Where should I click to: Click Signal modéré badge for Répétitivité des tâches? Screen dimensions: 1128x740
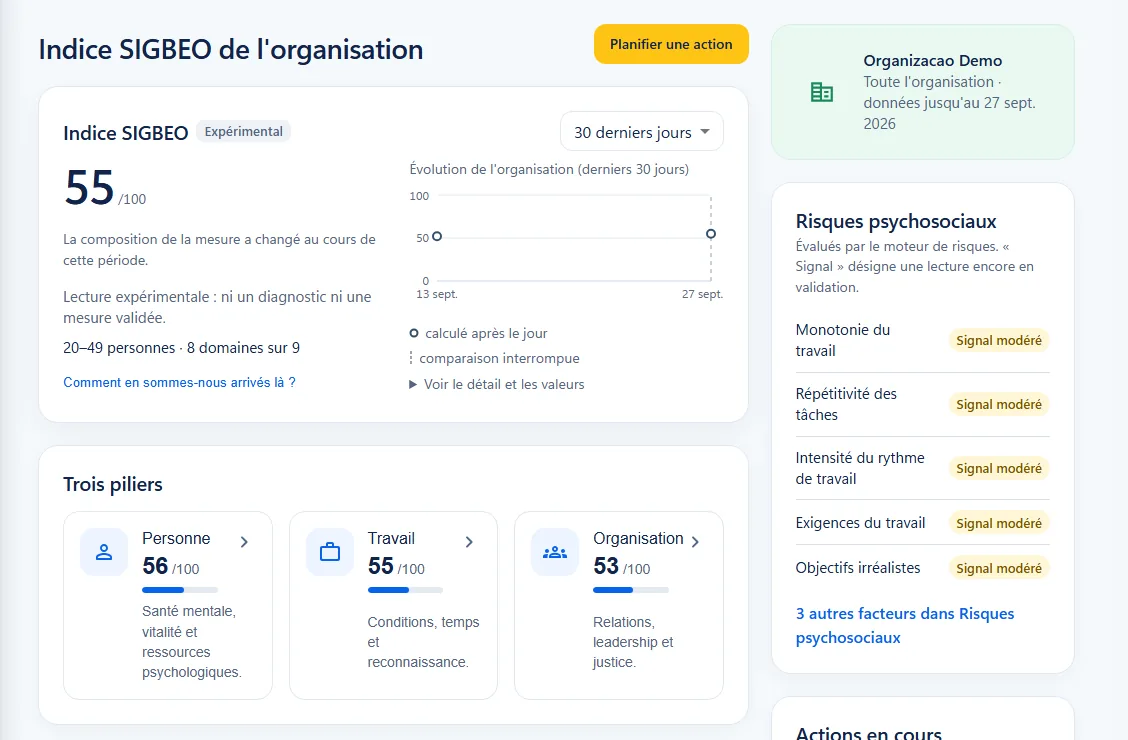click(999, 404)
